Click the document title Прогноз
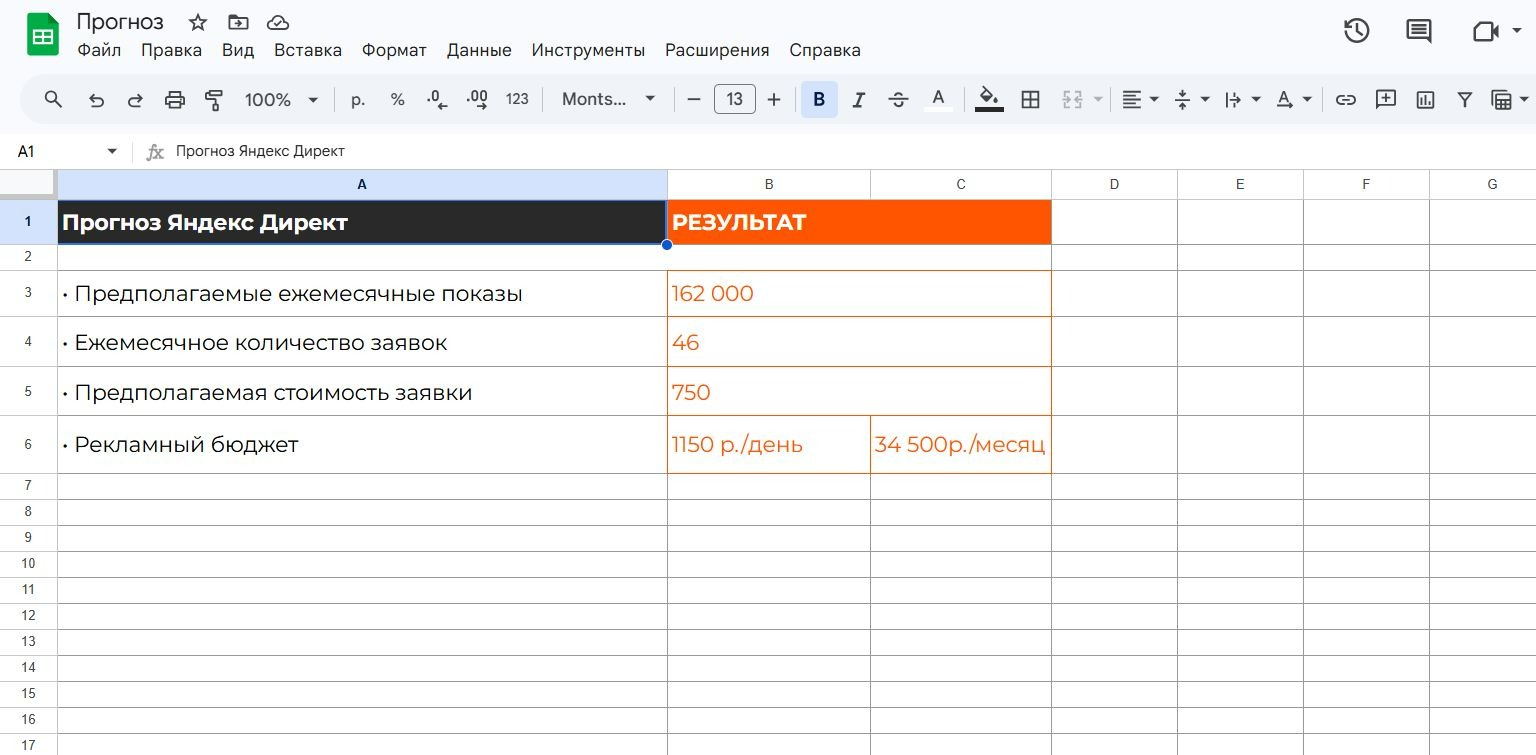 [120, 21]
